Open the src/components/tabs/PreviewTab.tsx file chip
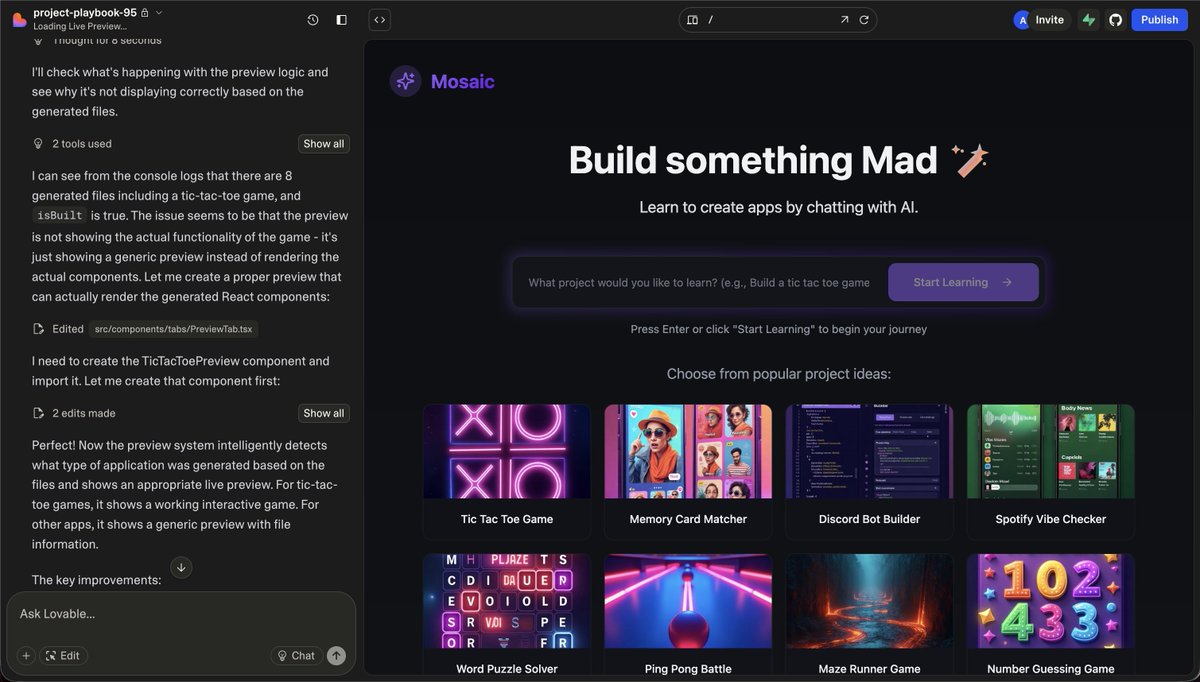This screenshot has height=682, width=1200. [x=175, y=328]
